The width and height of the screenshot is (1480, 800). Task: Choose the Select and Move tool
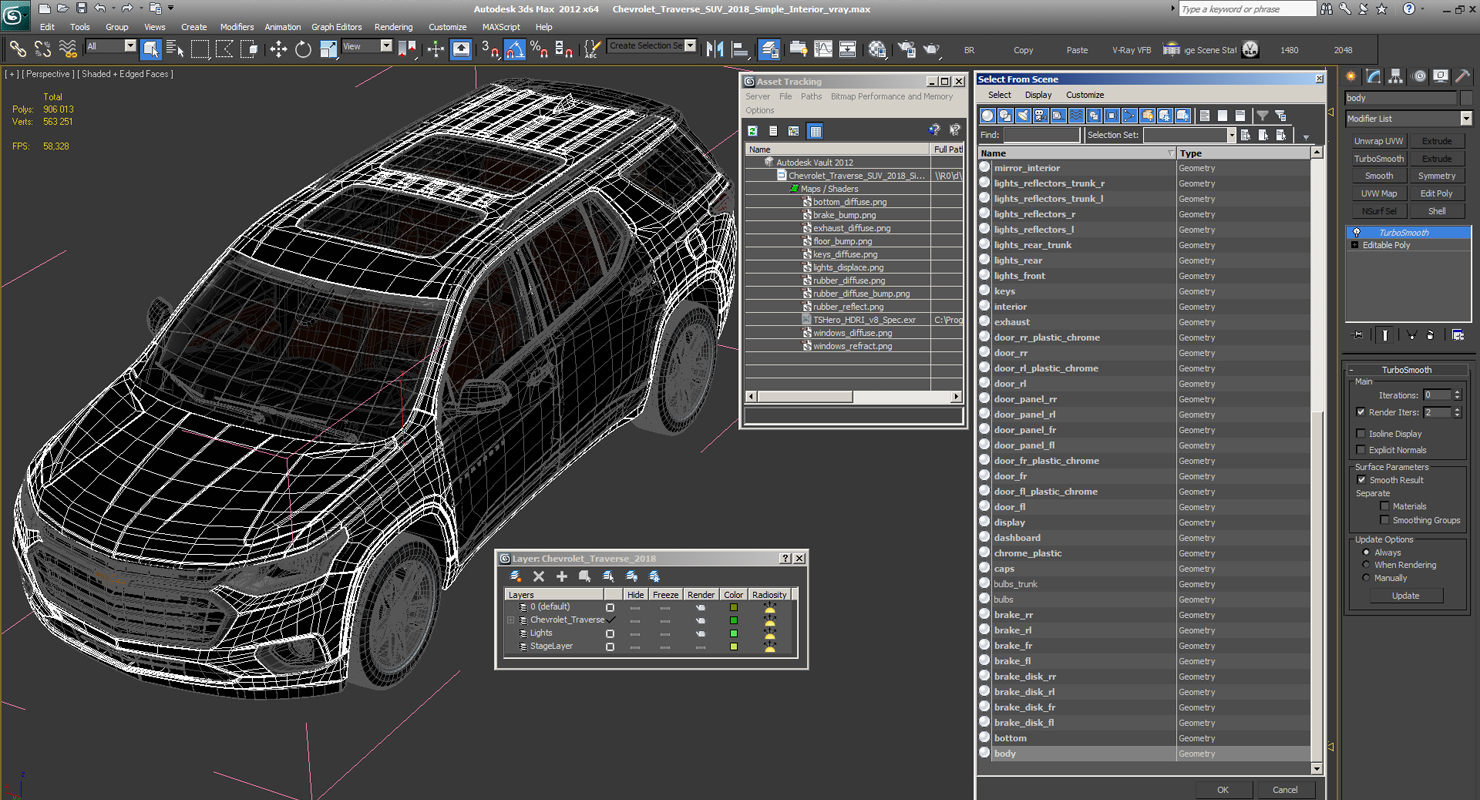[x=278, y=48]
